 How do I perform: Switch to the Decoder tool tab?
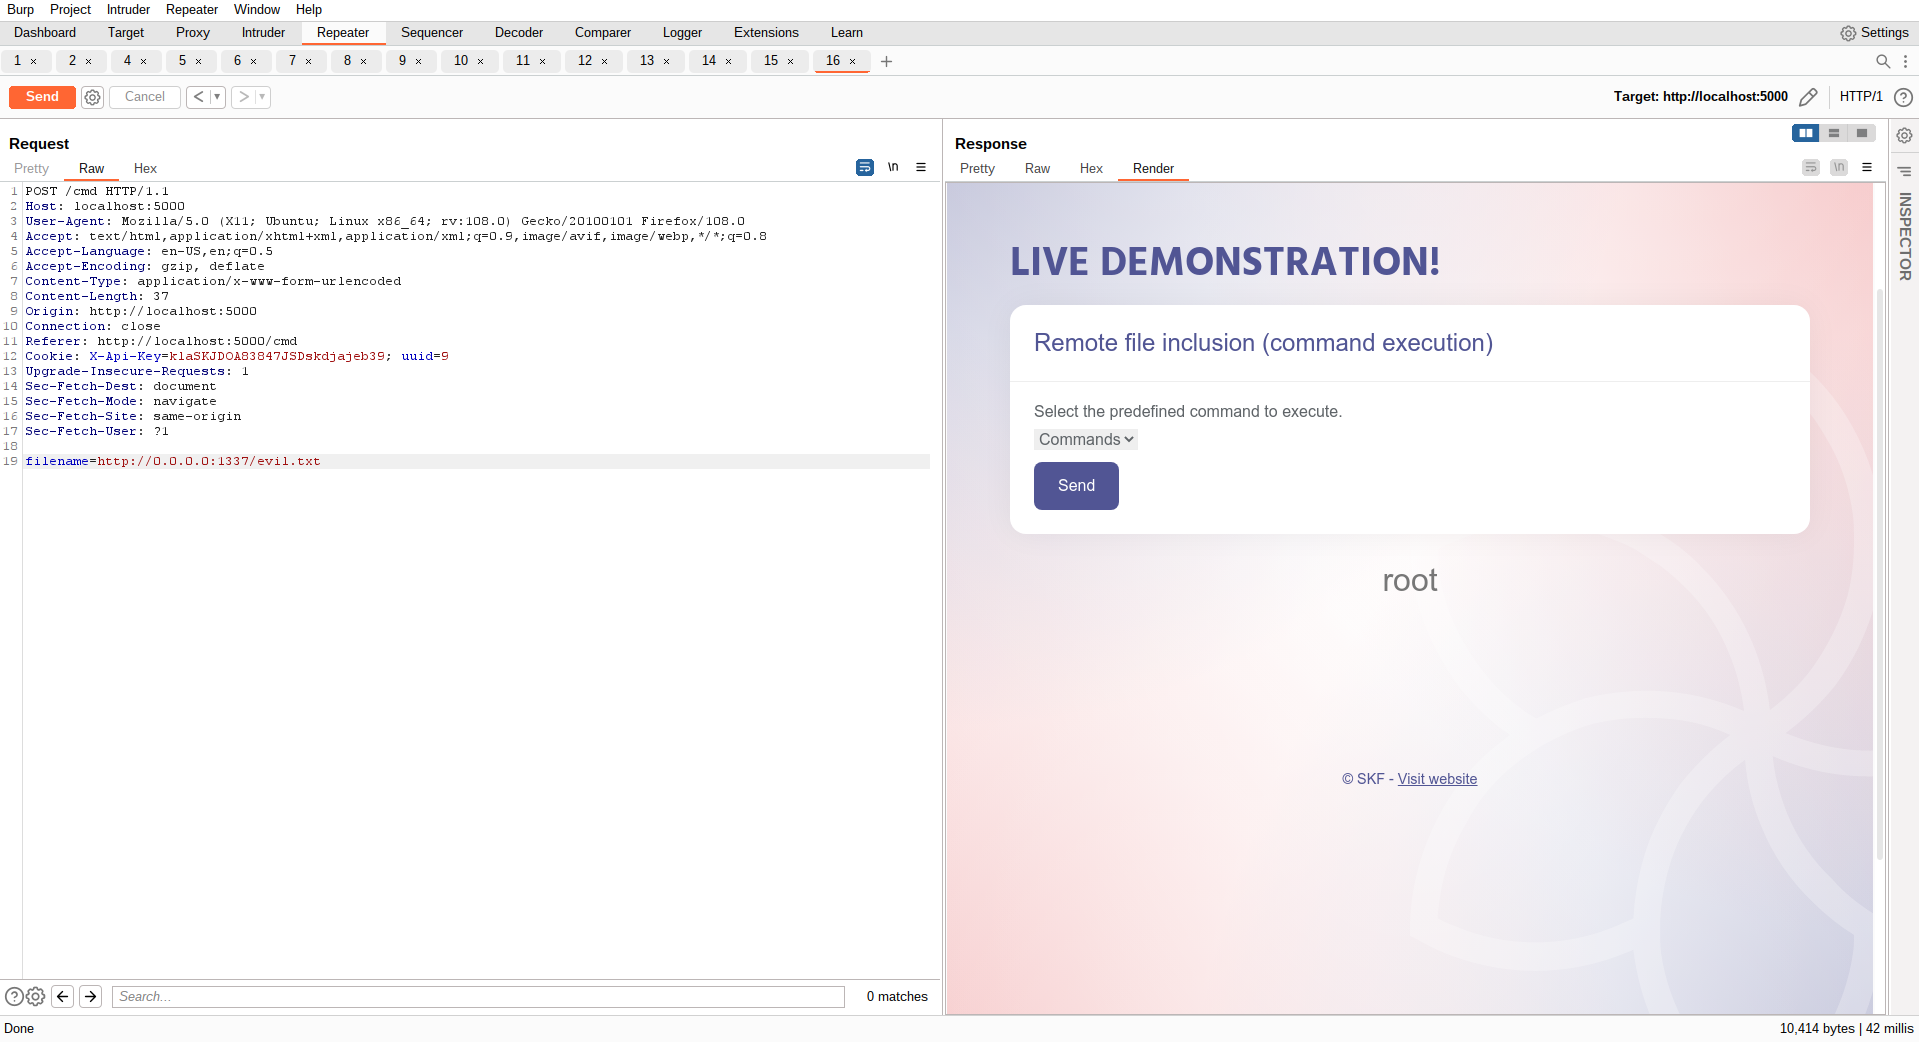point(519,33)
